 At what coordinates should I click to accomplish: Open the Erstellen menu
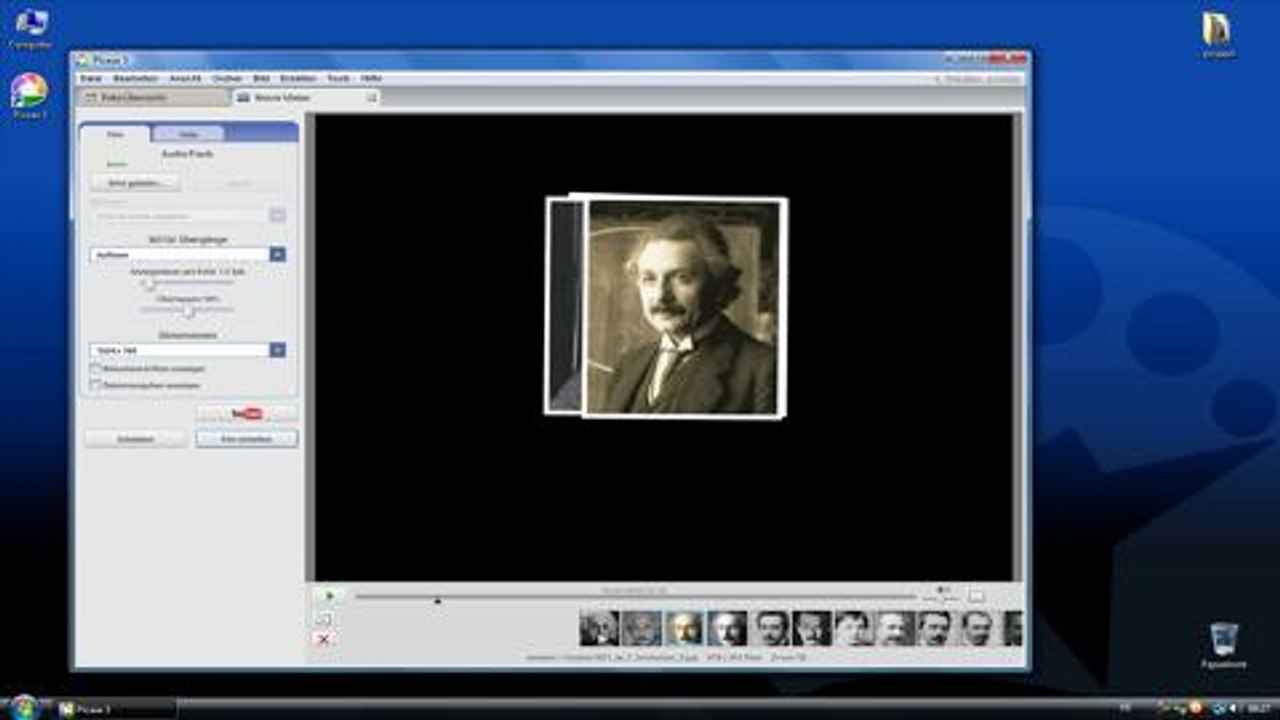coord(298,78)
